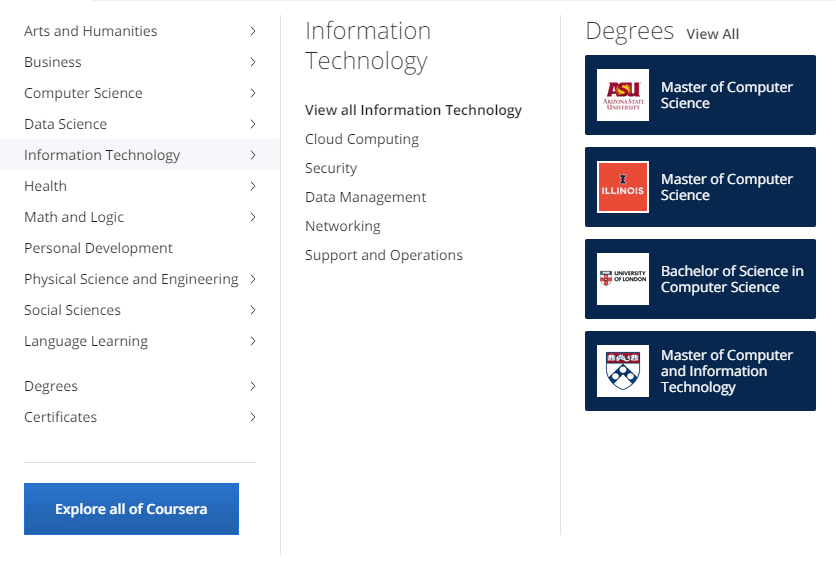
Task: Expand the Physical Science and Engineering chevron
Action: click(253, 279)
